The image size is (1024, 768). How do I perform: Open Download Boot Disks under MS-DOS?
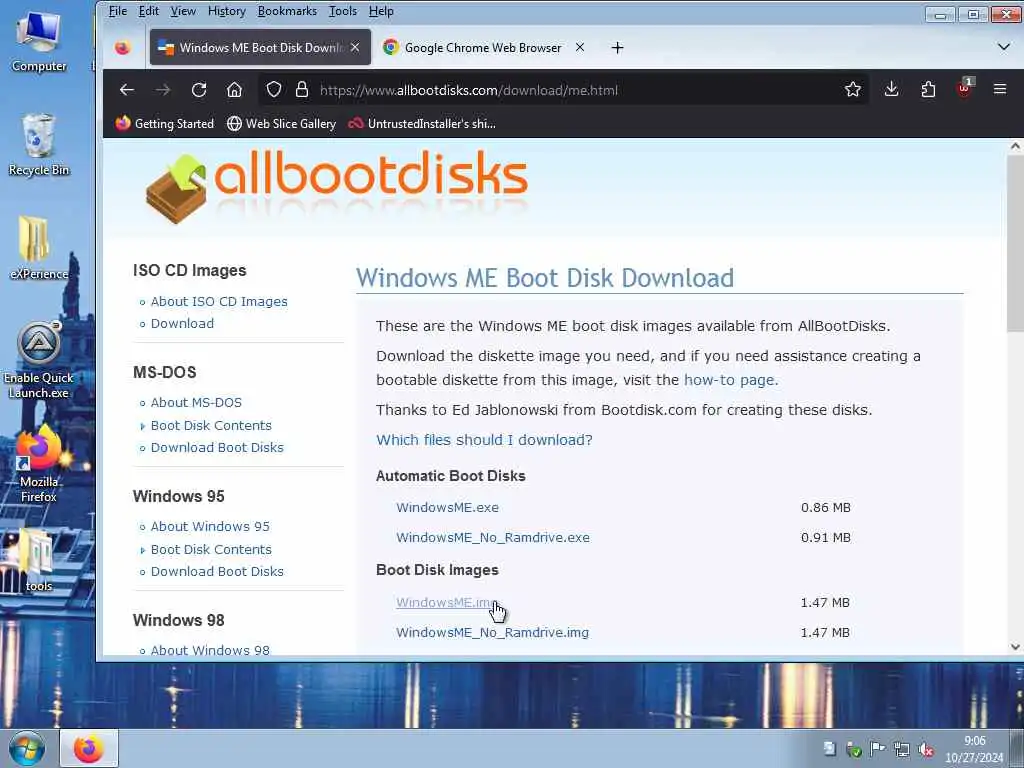[x=217, y=447]
